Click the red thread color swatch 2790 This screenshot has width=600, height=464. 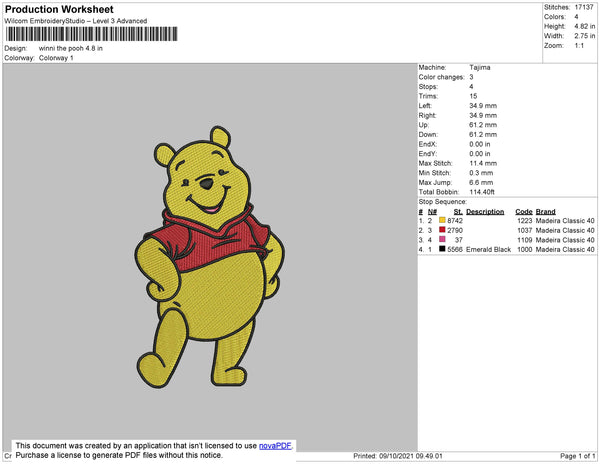pyautogui.click(x=442, y=230)
